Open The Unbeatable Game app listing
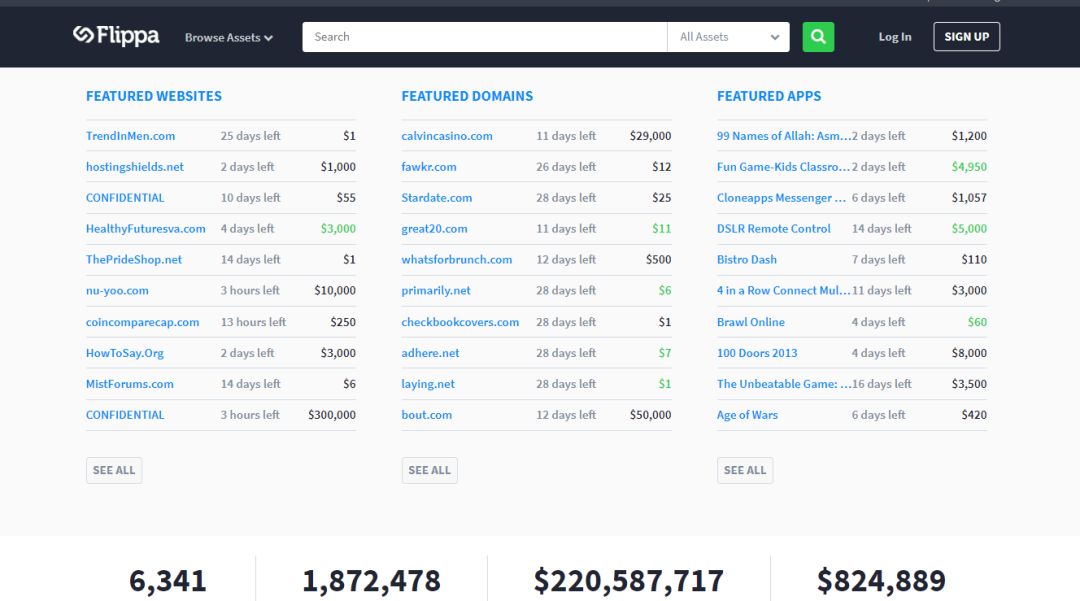Screen dimensions: 1080x601 [x=783, y=383]
